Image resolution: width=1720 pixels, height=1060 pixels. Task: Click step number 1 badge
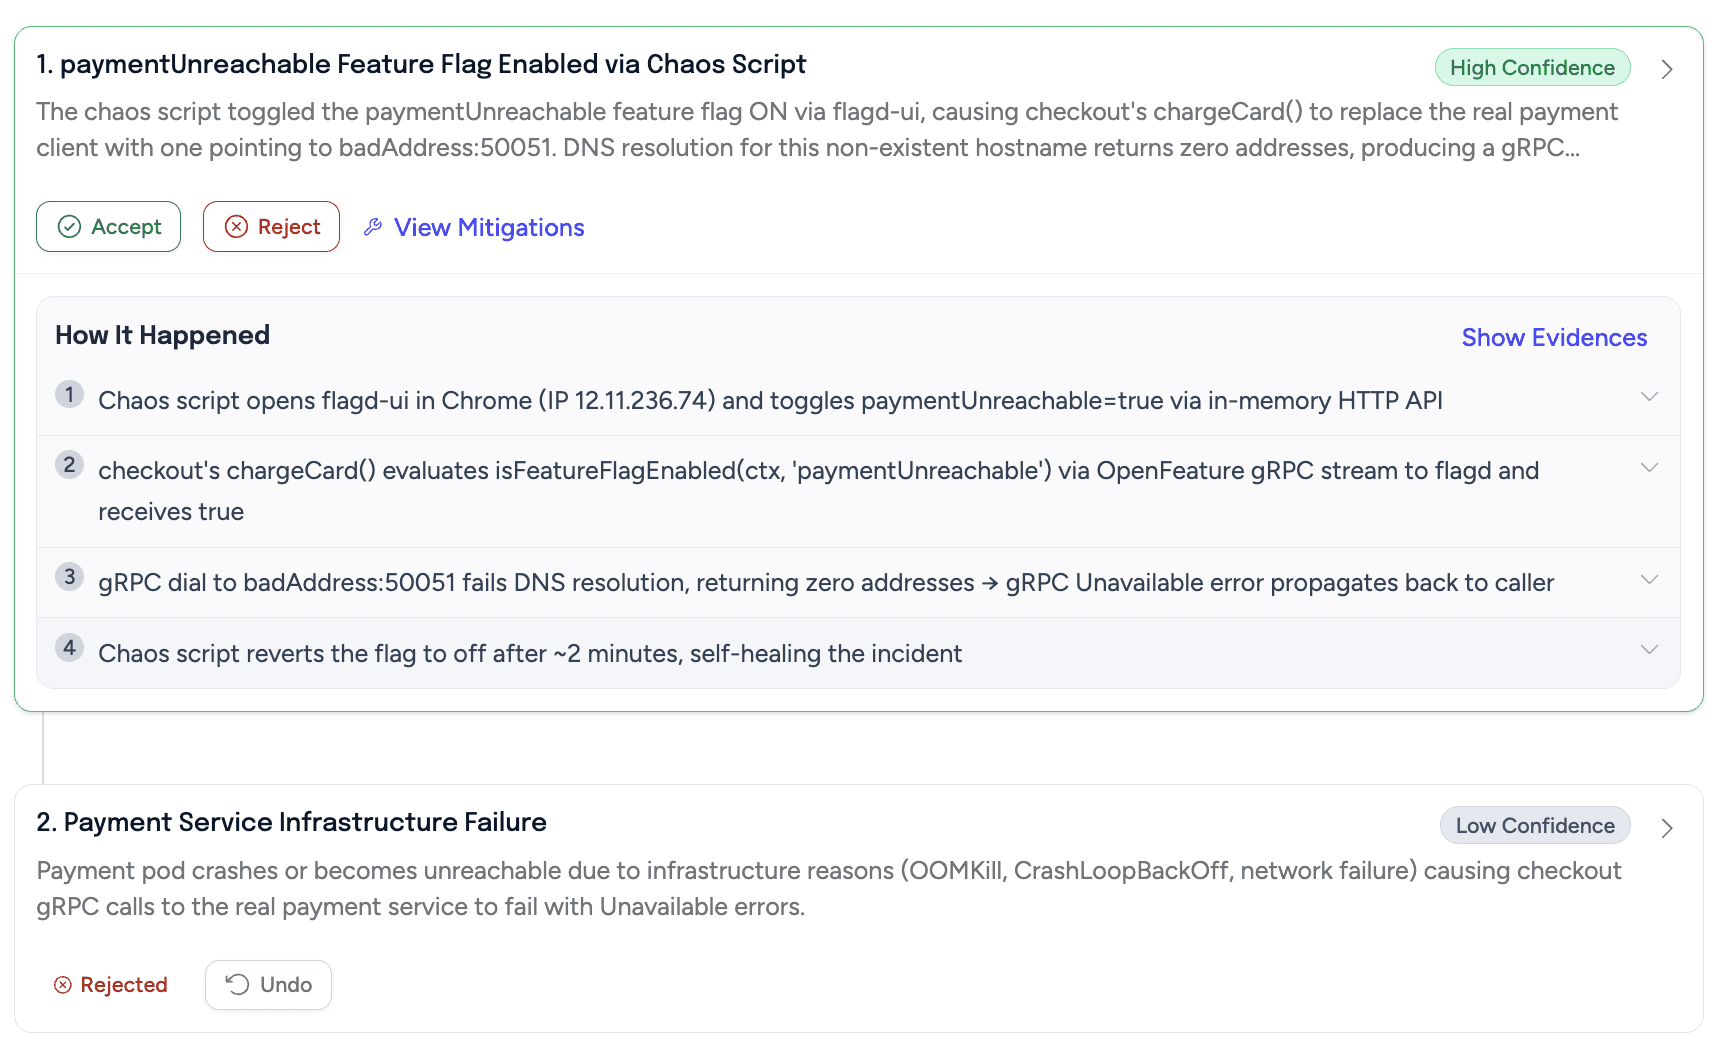pyautogui.click(x=69, y=394)
